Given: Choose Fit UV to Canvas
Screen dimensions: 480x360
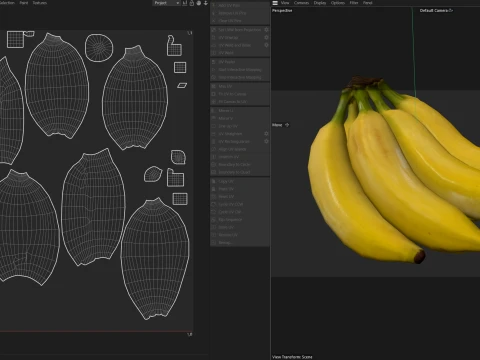Looking at the screenshot, I should point(240,94).
